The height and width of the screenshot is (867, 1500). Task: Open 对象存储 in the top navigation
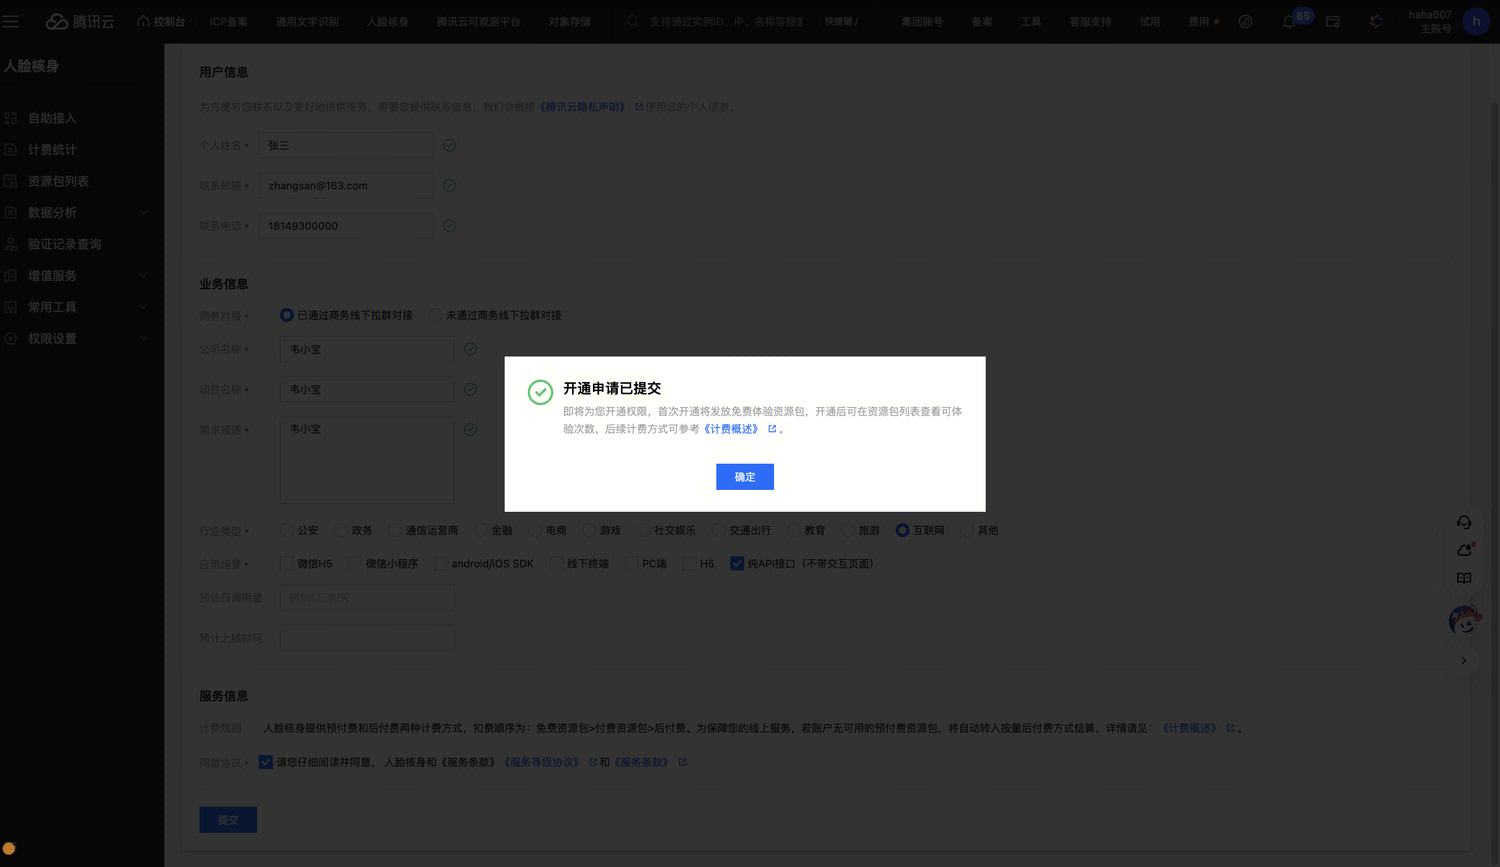point(569,21)
